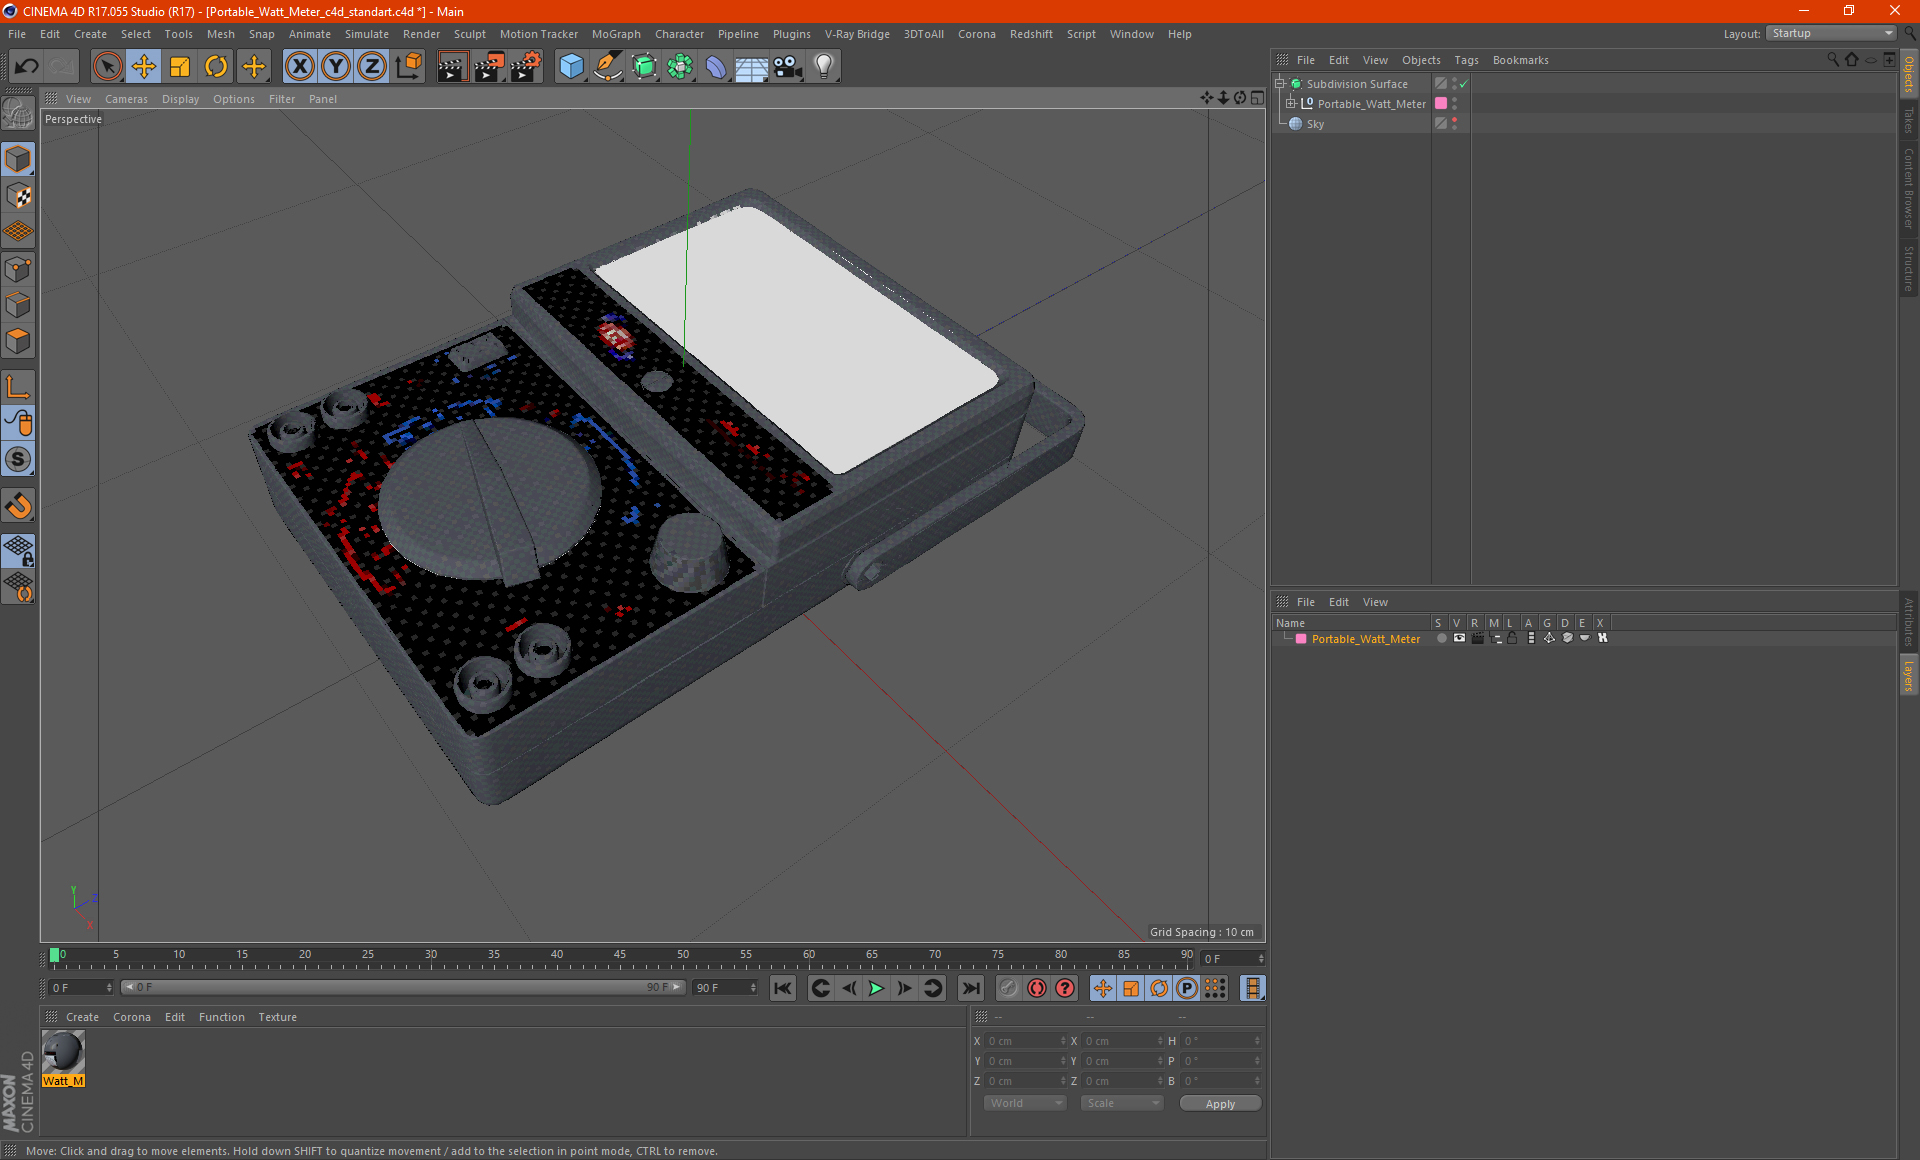
Task: Render the current view
Action: (452, 67)
